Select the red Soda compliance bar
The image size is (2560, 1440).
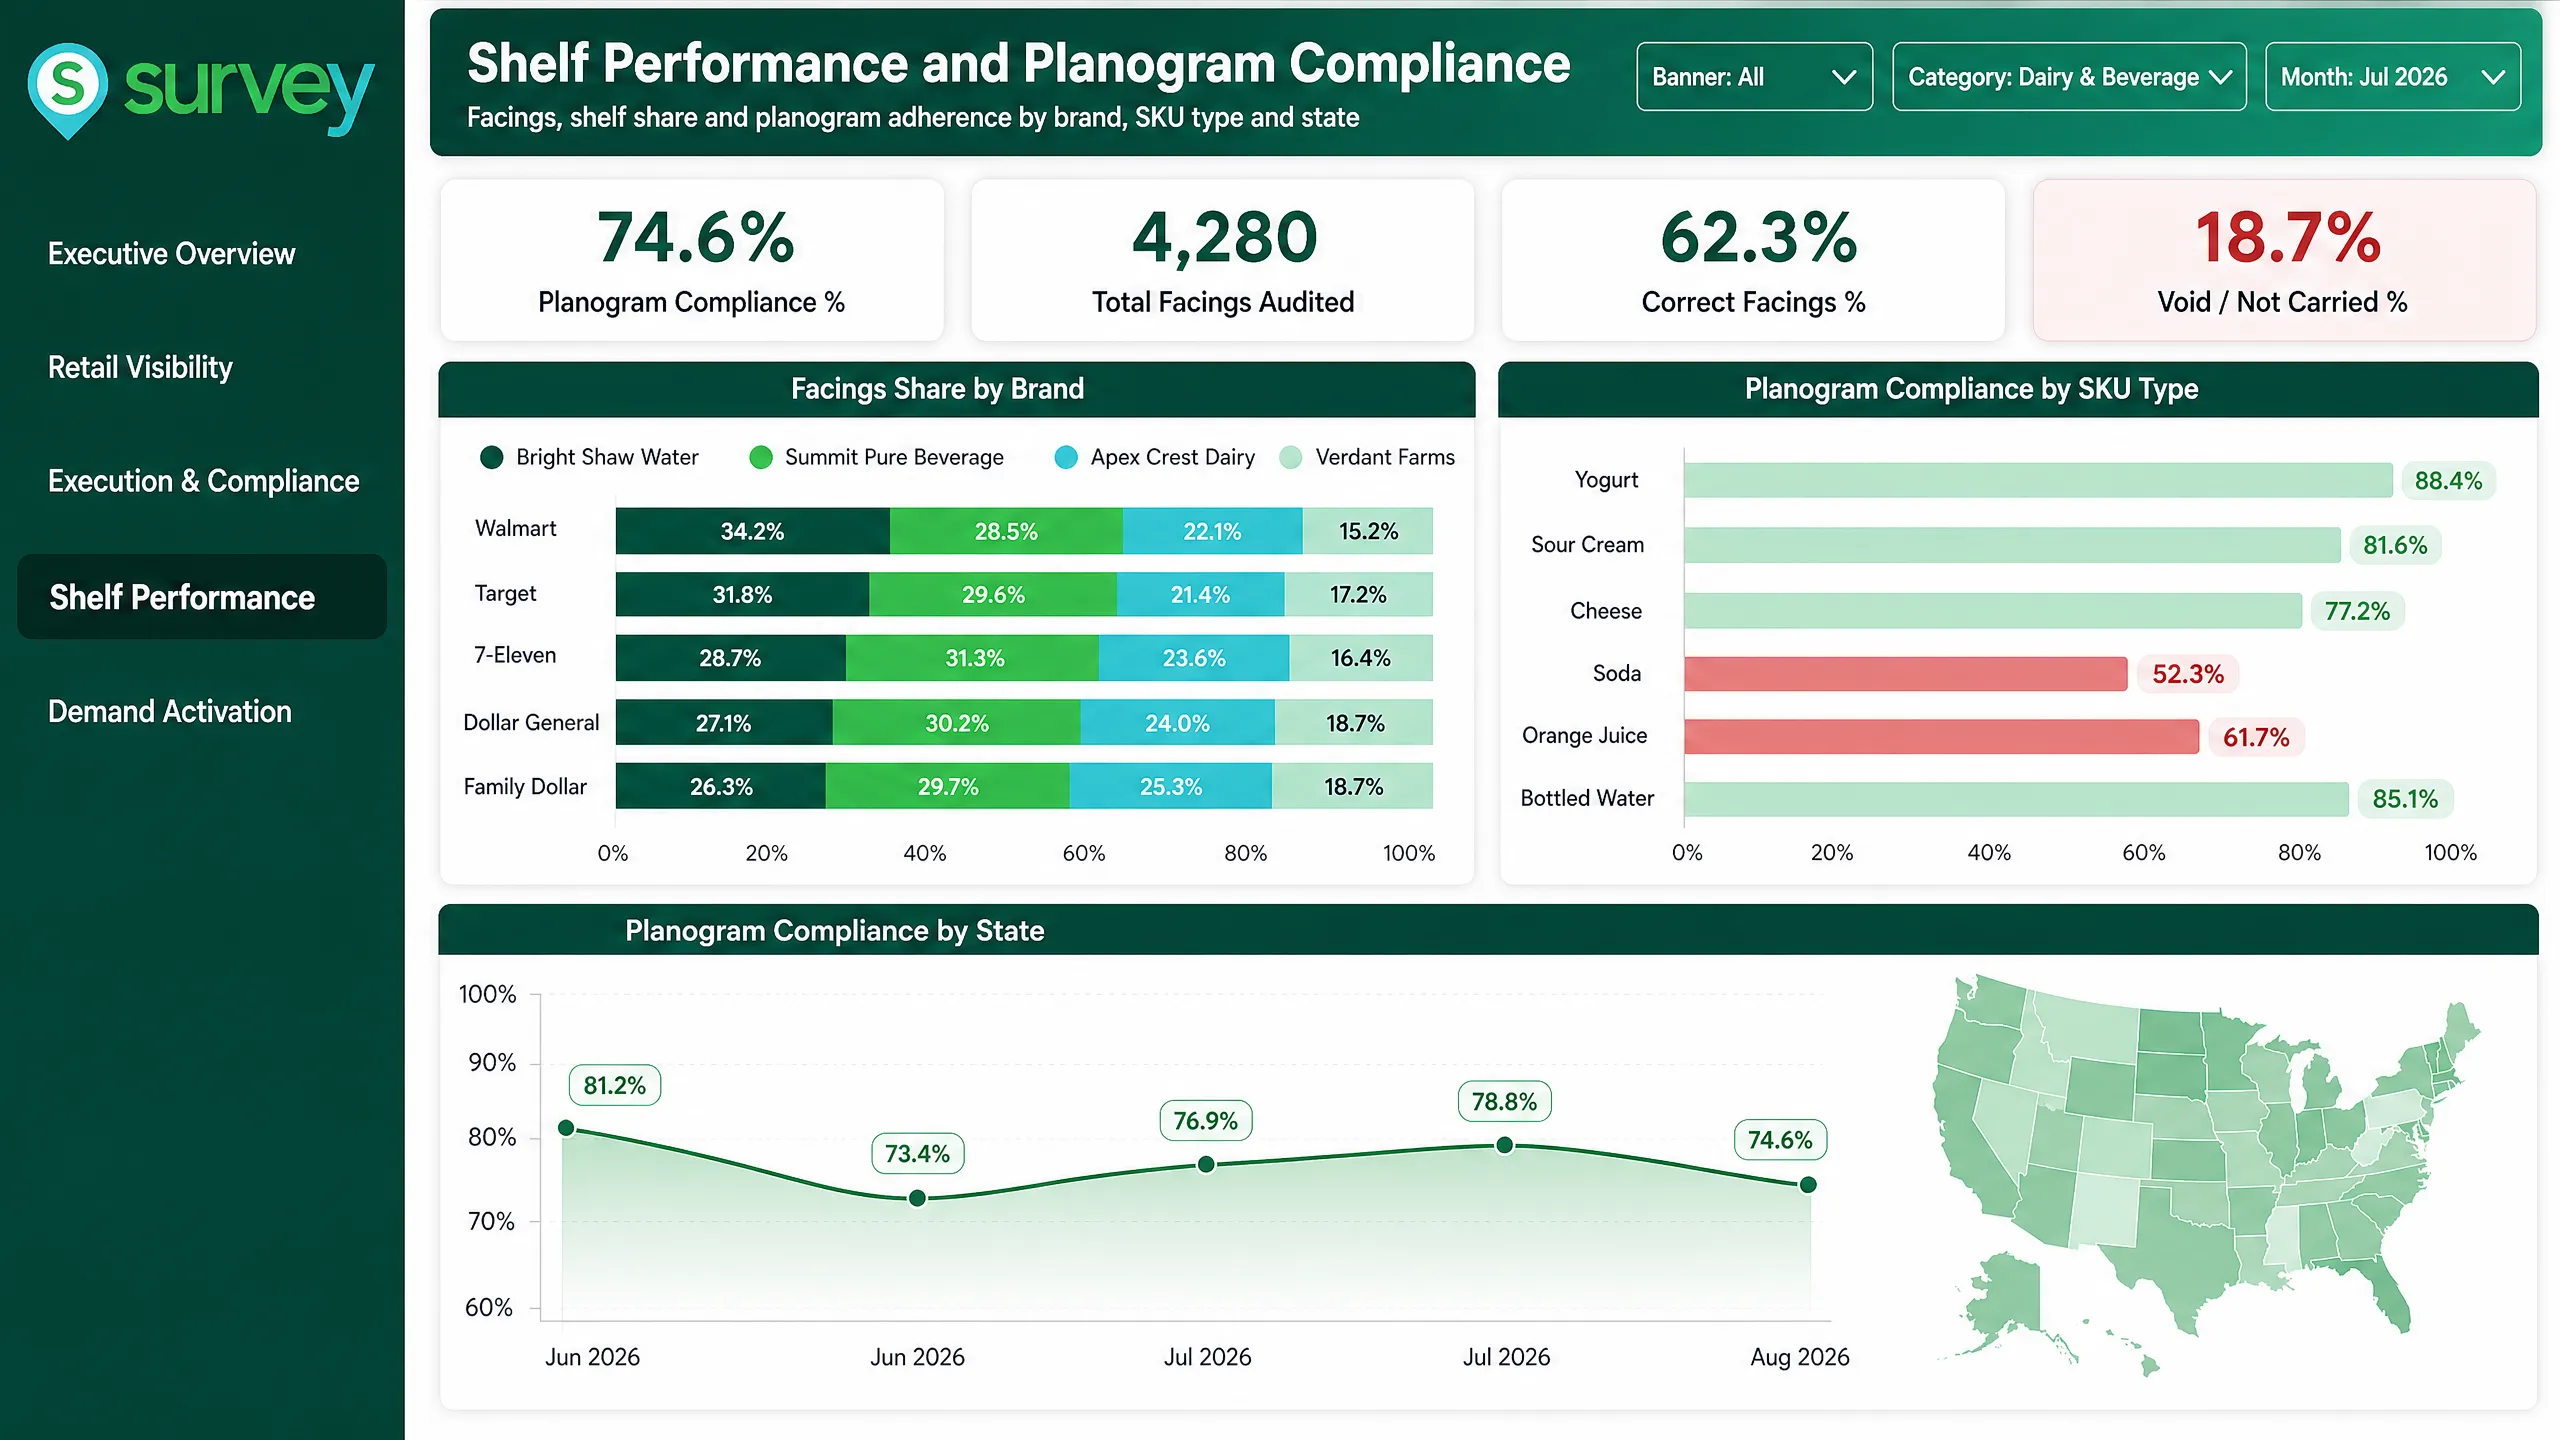click(x=1906, y=674)
